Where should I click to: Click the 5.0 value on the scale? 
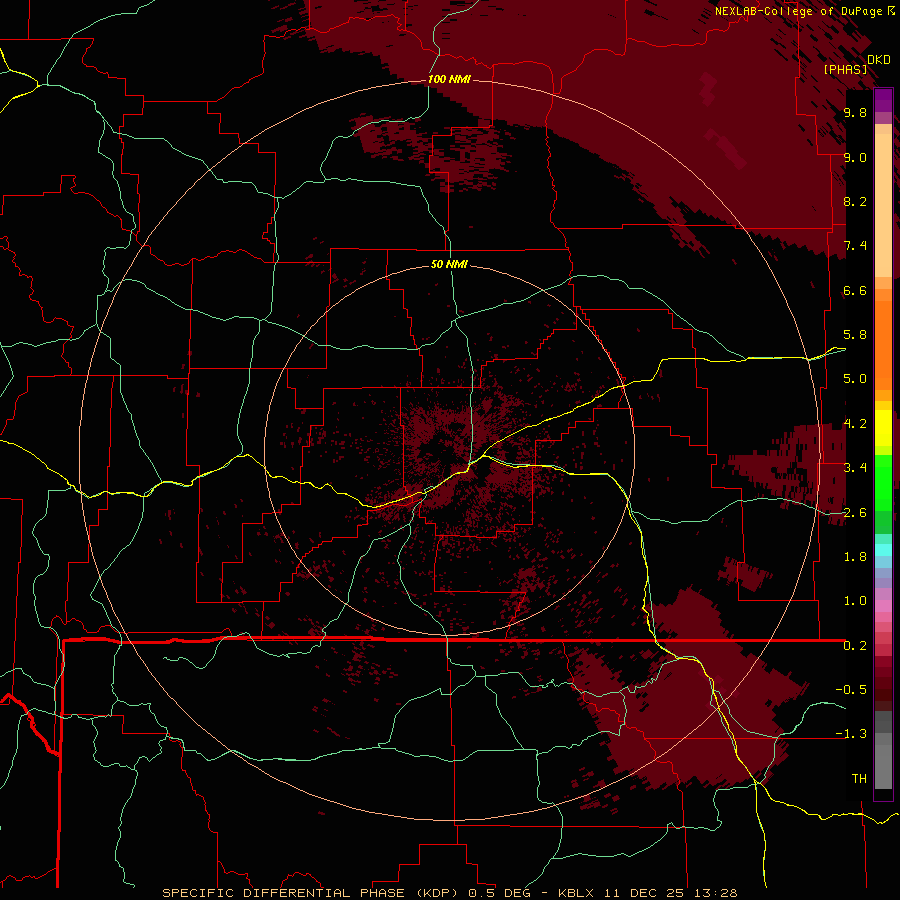pyautogui.click(x=855, y=379)
